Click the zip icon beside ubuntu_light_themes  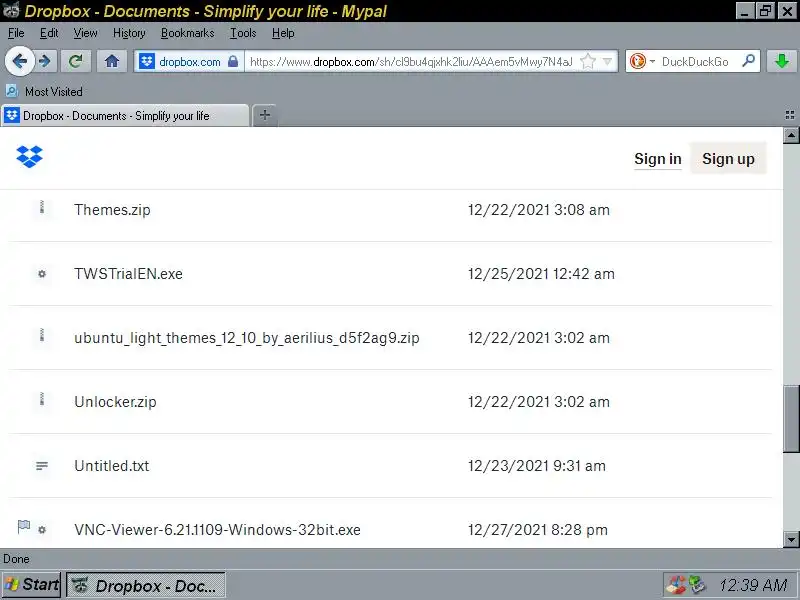point(42,335)
